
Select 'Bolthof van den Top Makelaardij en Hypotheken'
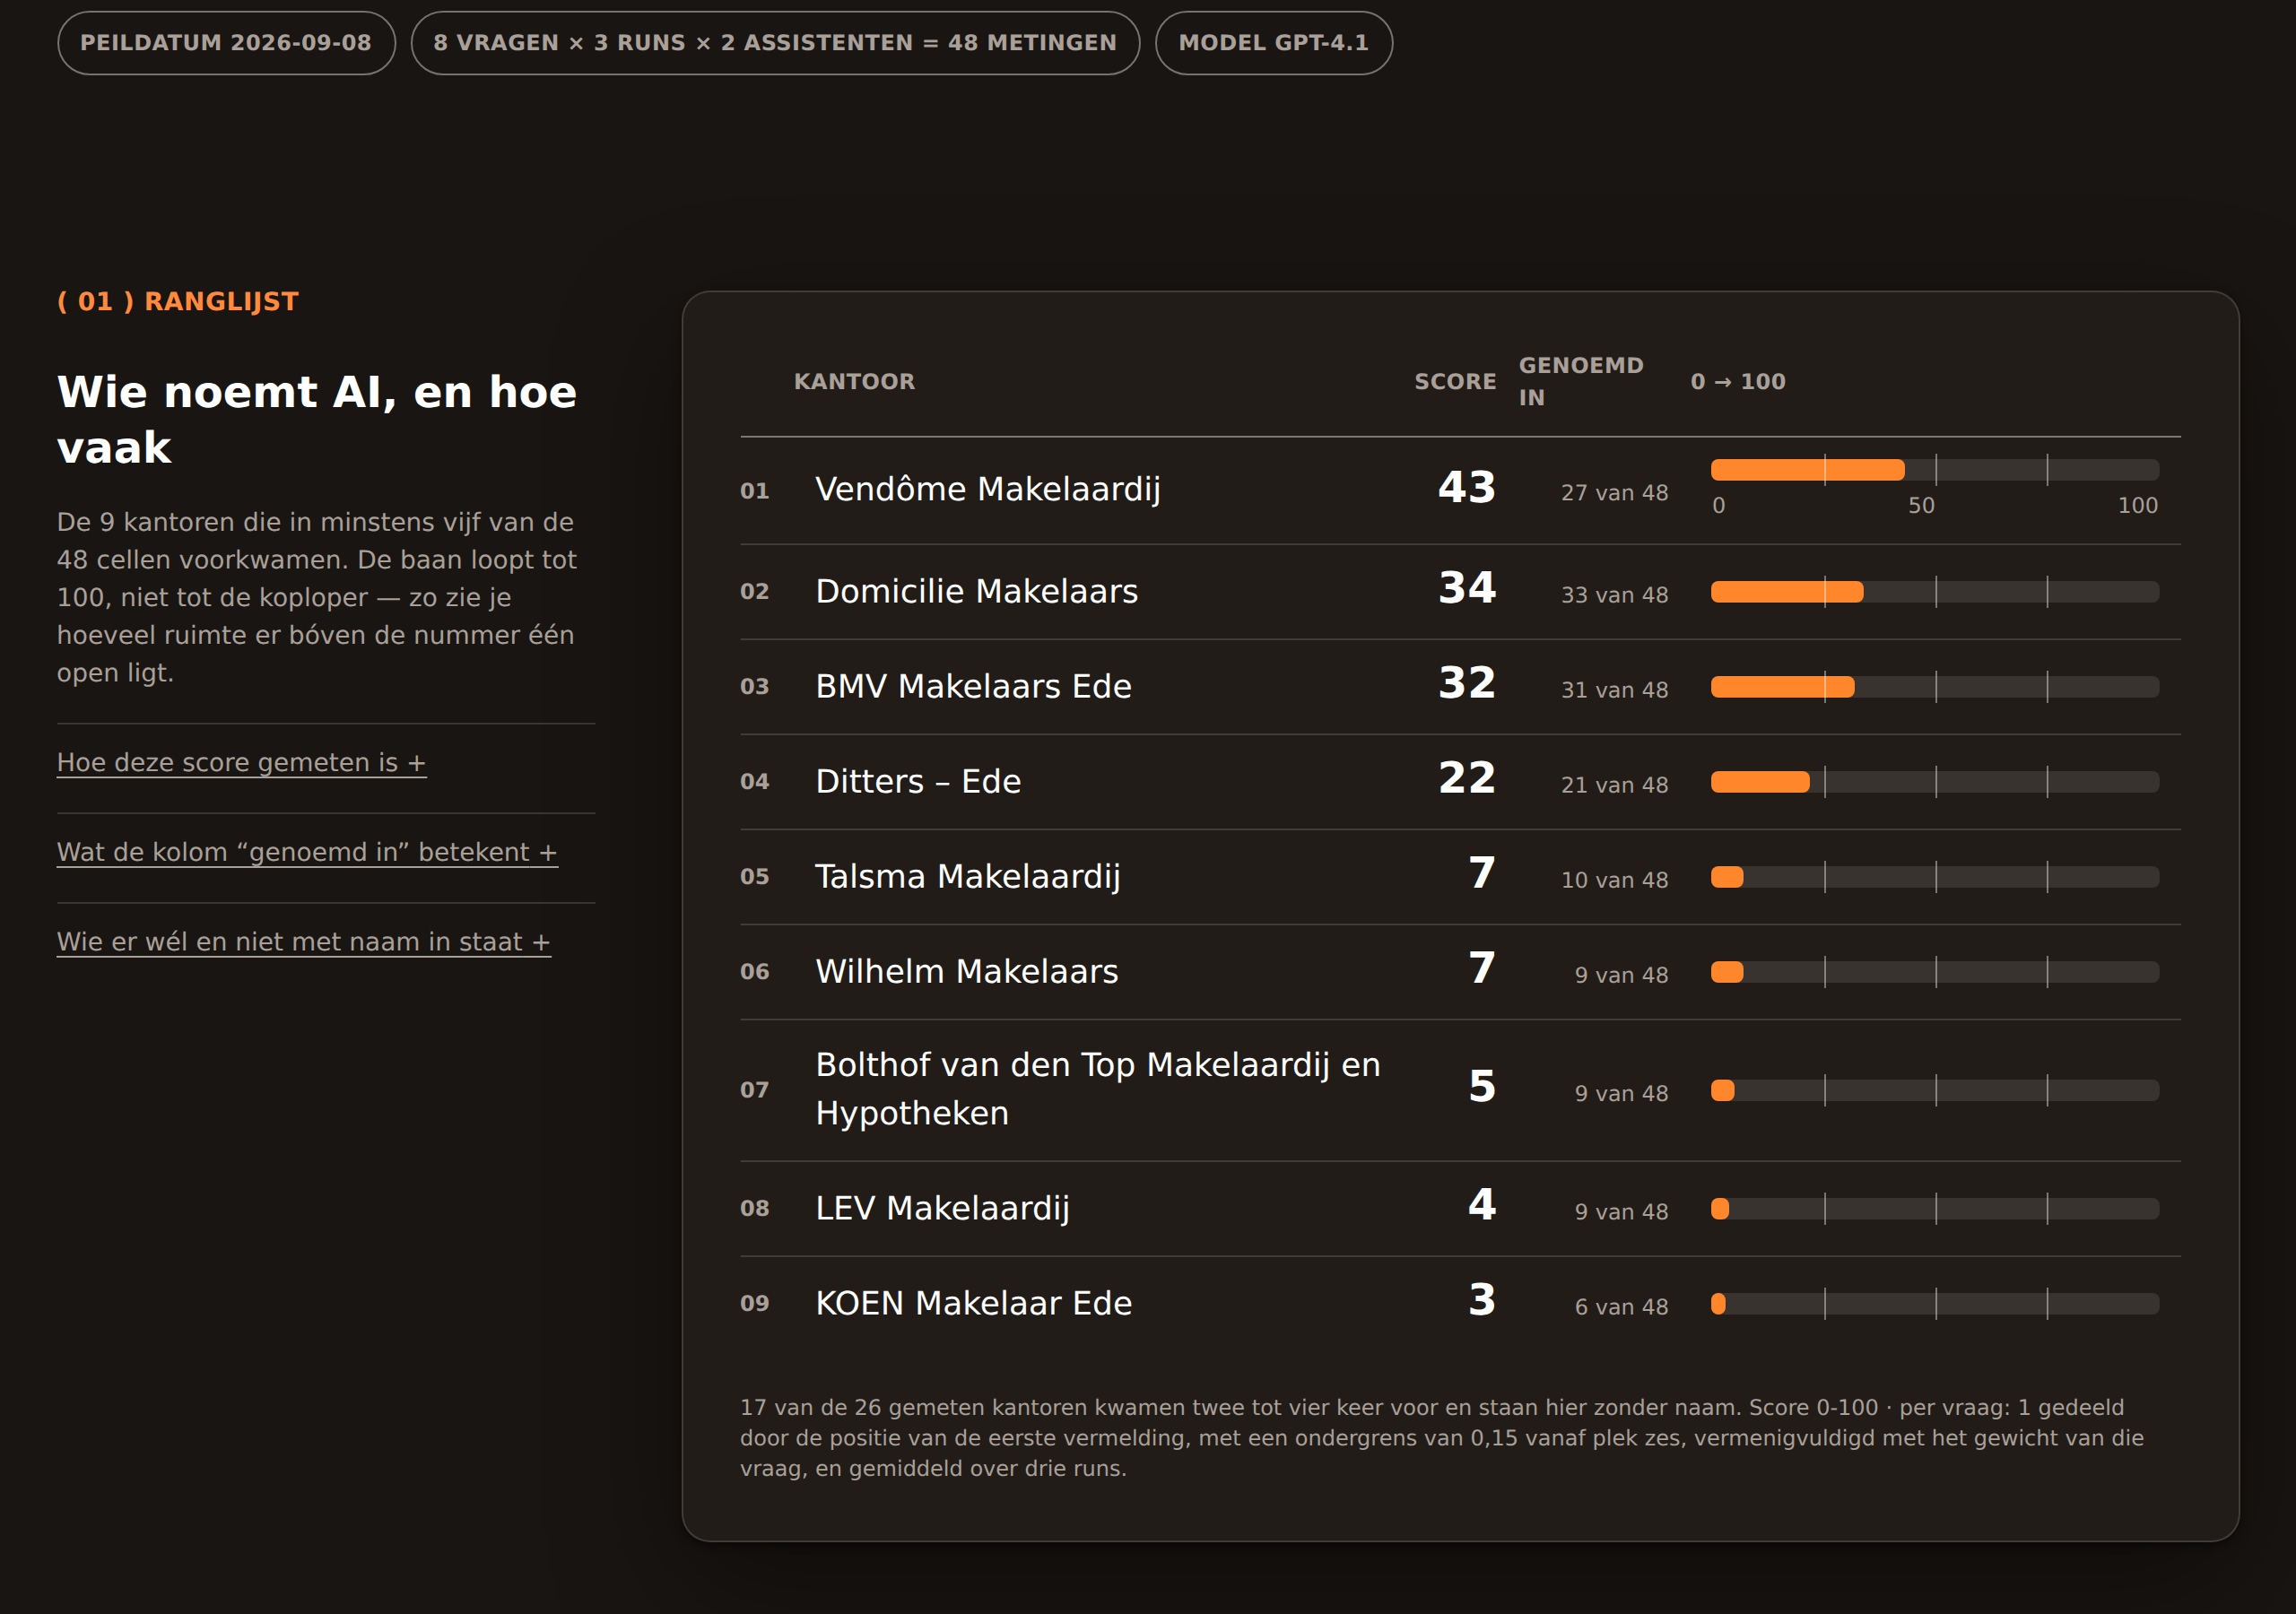(1098, 1089)
